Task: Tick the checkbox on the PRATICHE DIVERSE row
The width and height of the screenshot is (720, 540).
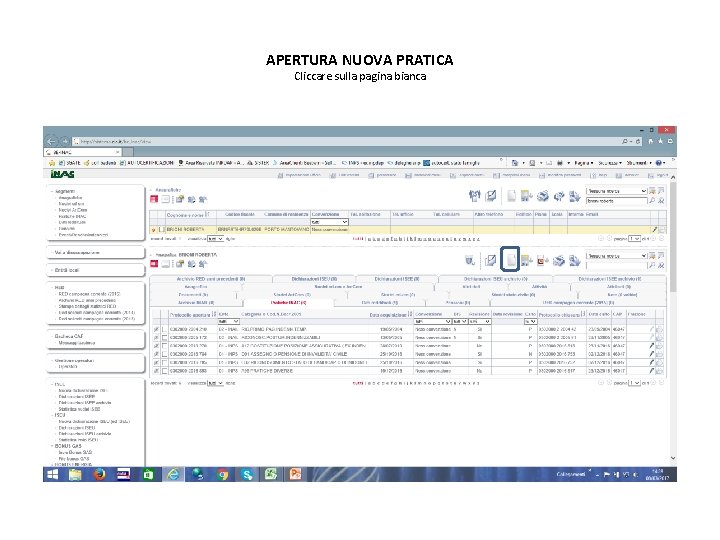Action: pyautogui.click(x=164, y=371)
